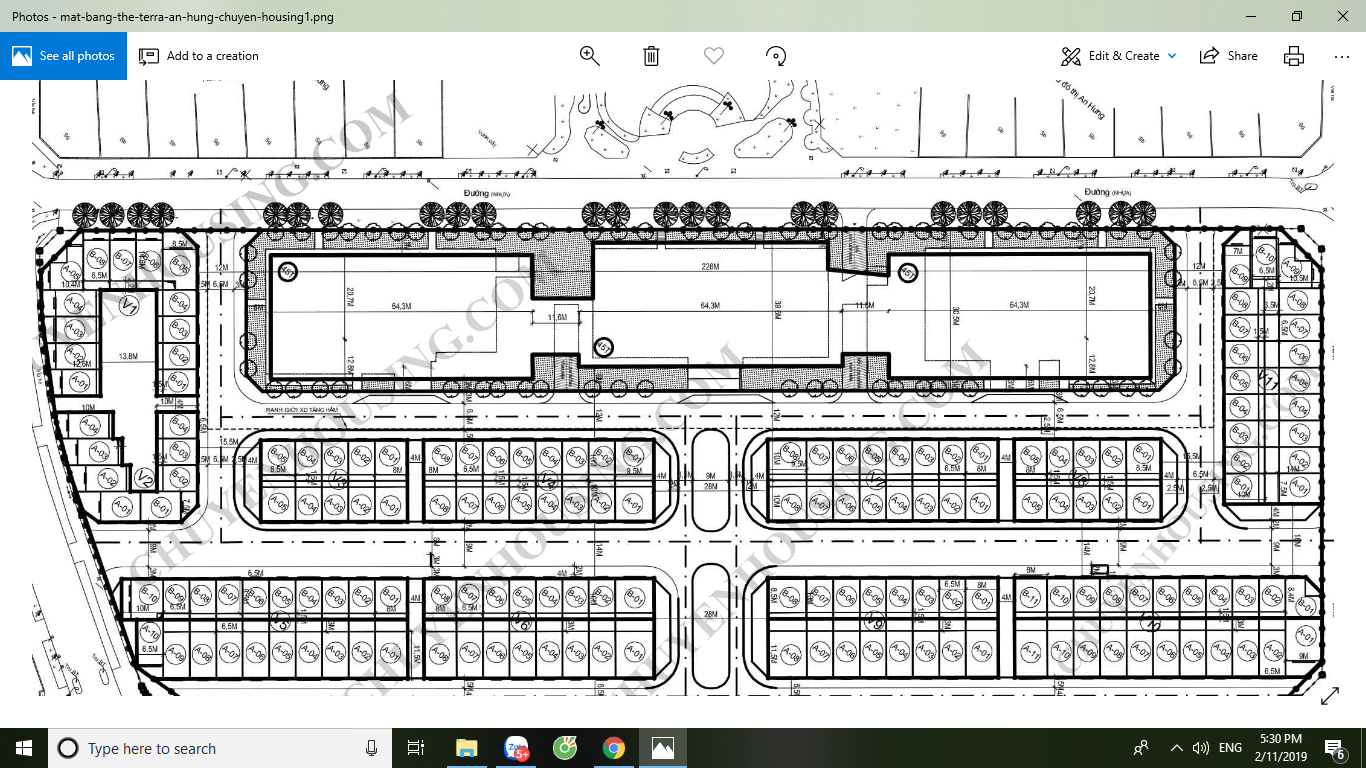Viewport: 1366px width, 768px height.
Task: Open File Explorer from the taskbar
Action: 466,748
